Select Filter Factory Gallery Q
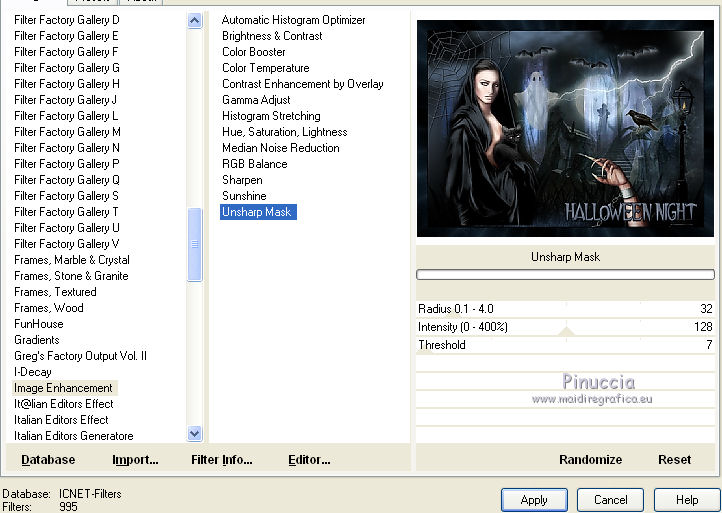 pyautogui.click(x=67, y=180)
